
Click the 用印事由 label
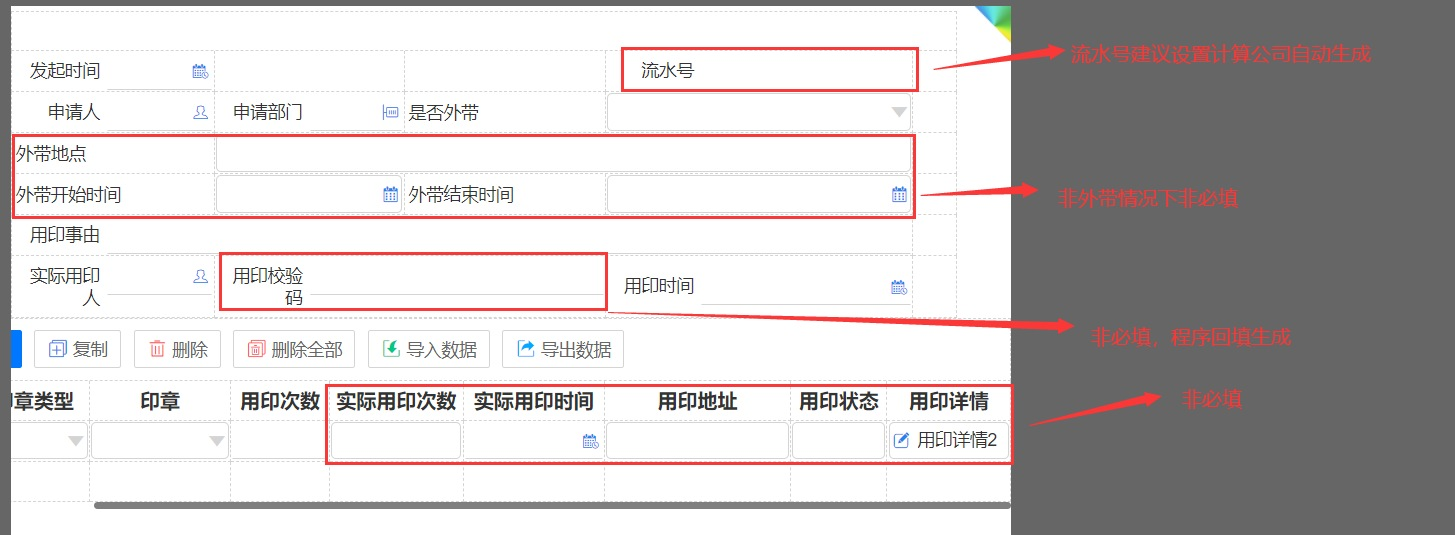[x=65, y=236]
